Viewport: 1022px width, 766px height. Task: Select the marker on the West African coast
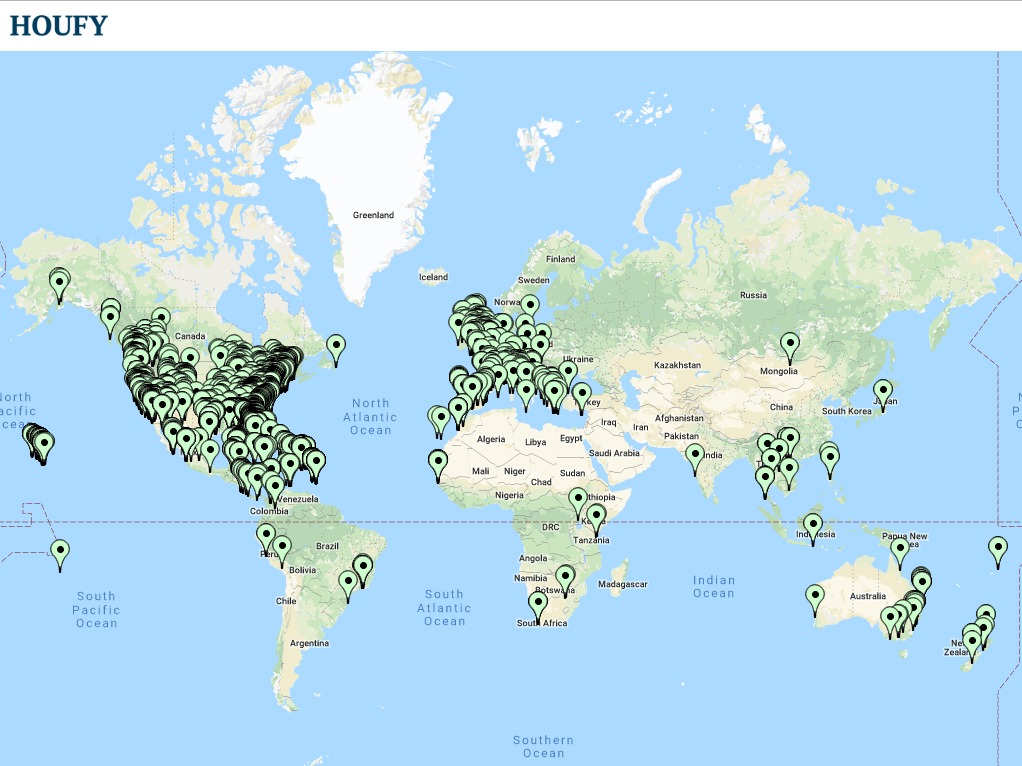tap(438, 463)
